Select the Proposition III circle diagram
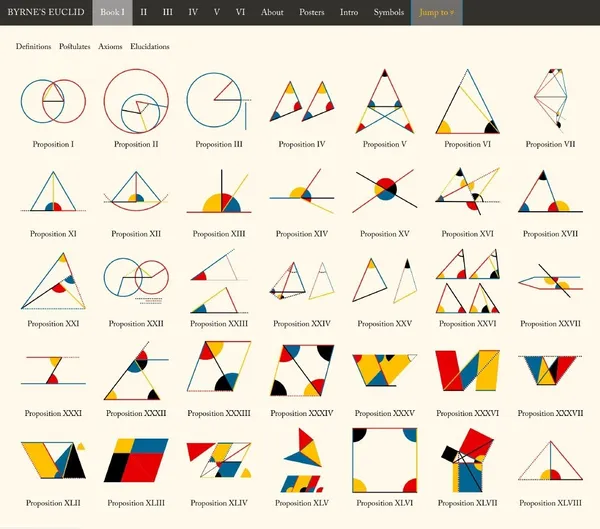The image size is (600, 529). tap(219, 101)
